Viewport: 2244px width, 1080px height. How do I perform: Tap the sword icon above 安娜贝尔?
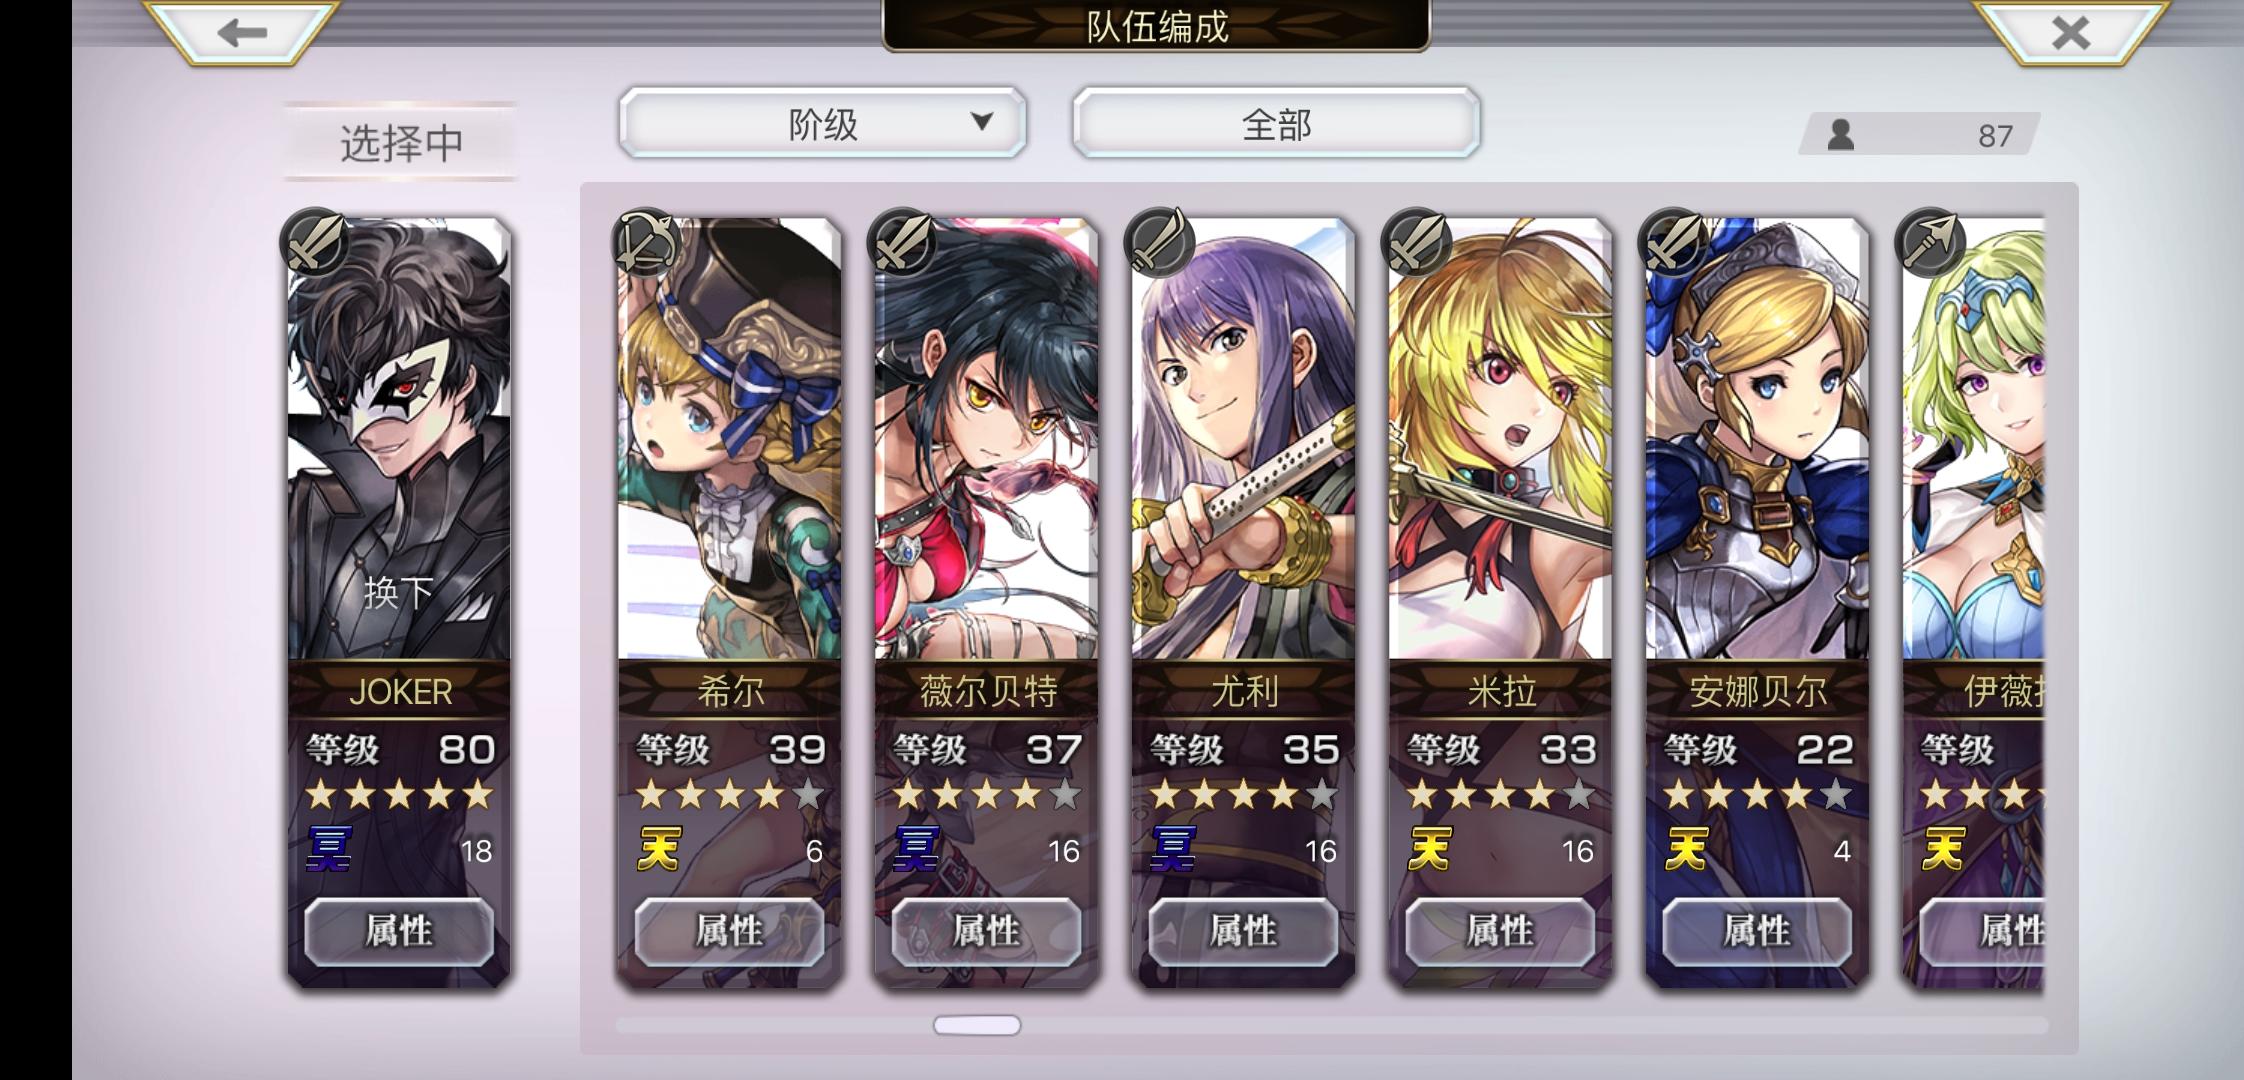[x=1673, y=242]
